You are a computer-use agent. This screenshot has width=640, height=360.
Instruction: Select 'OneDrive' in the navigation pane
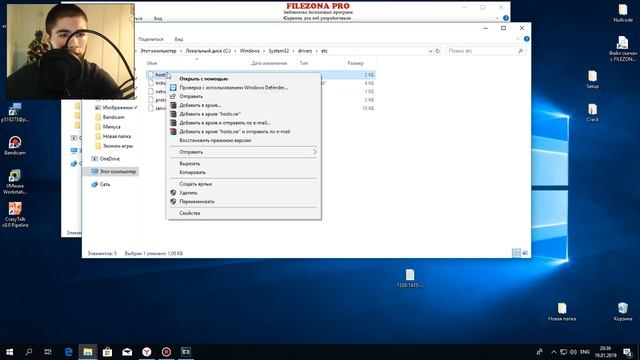[x=109, y=159]
